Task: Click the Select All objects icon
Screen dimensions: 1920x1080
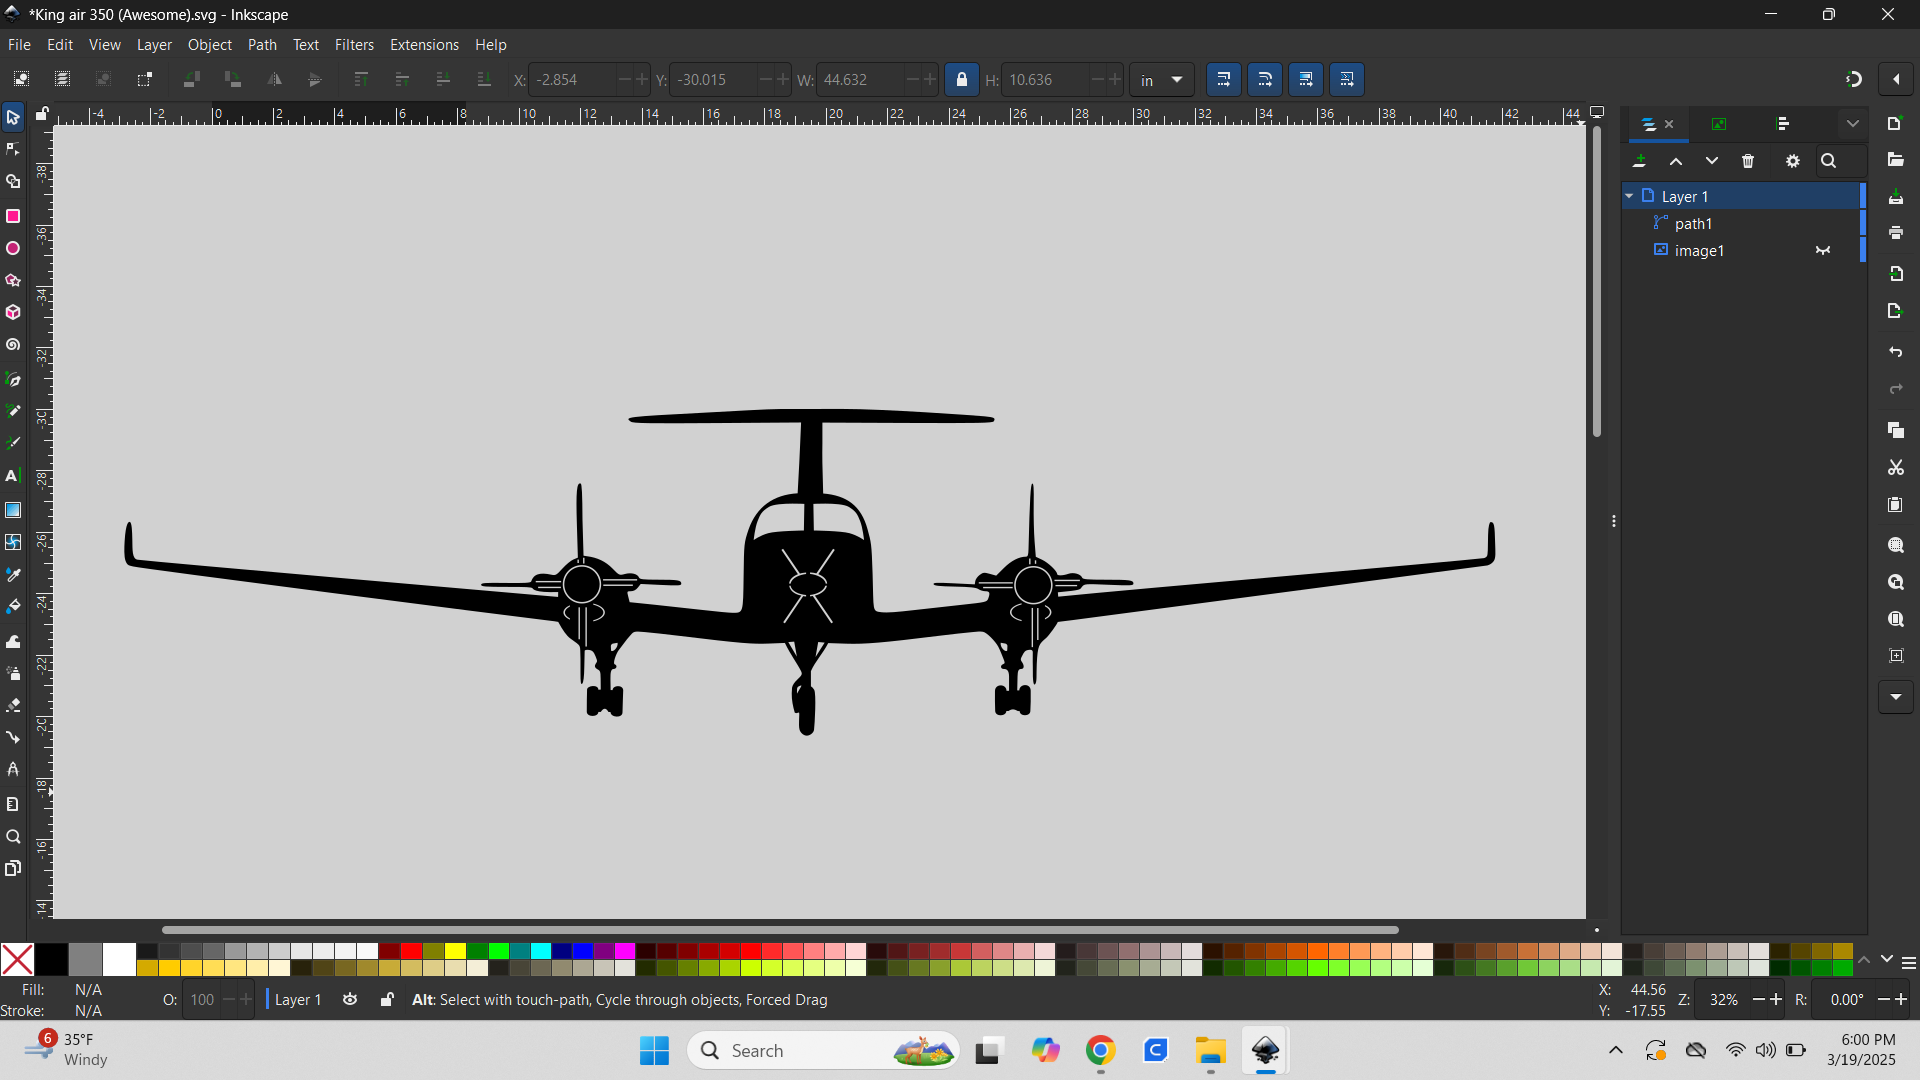Action: (21, 80)
